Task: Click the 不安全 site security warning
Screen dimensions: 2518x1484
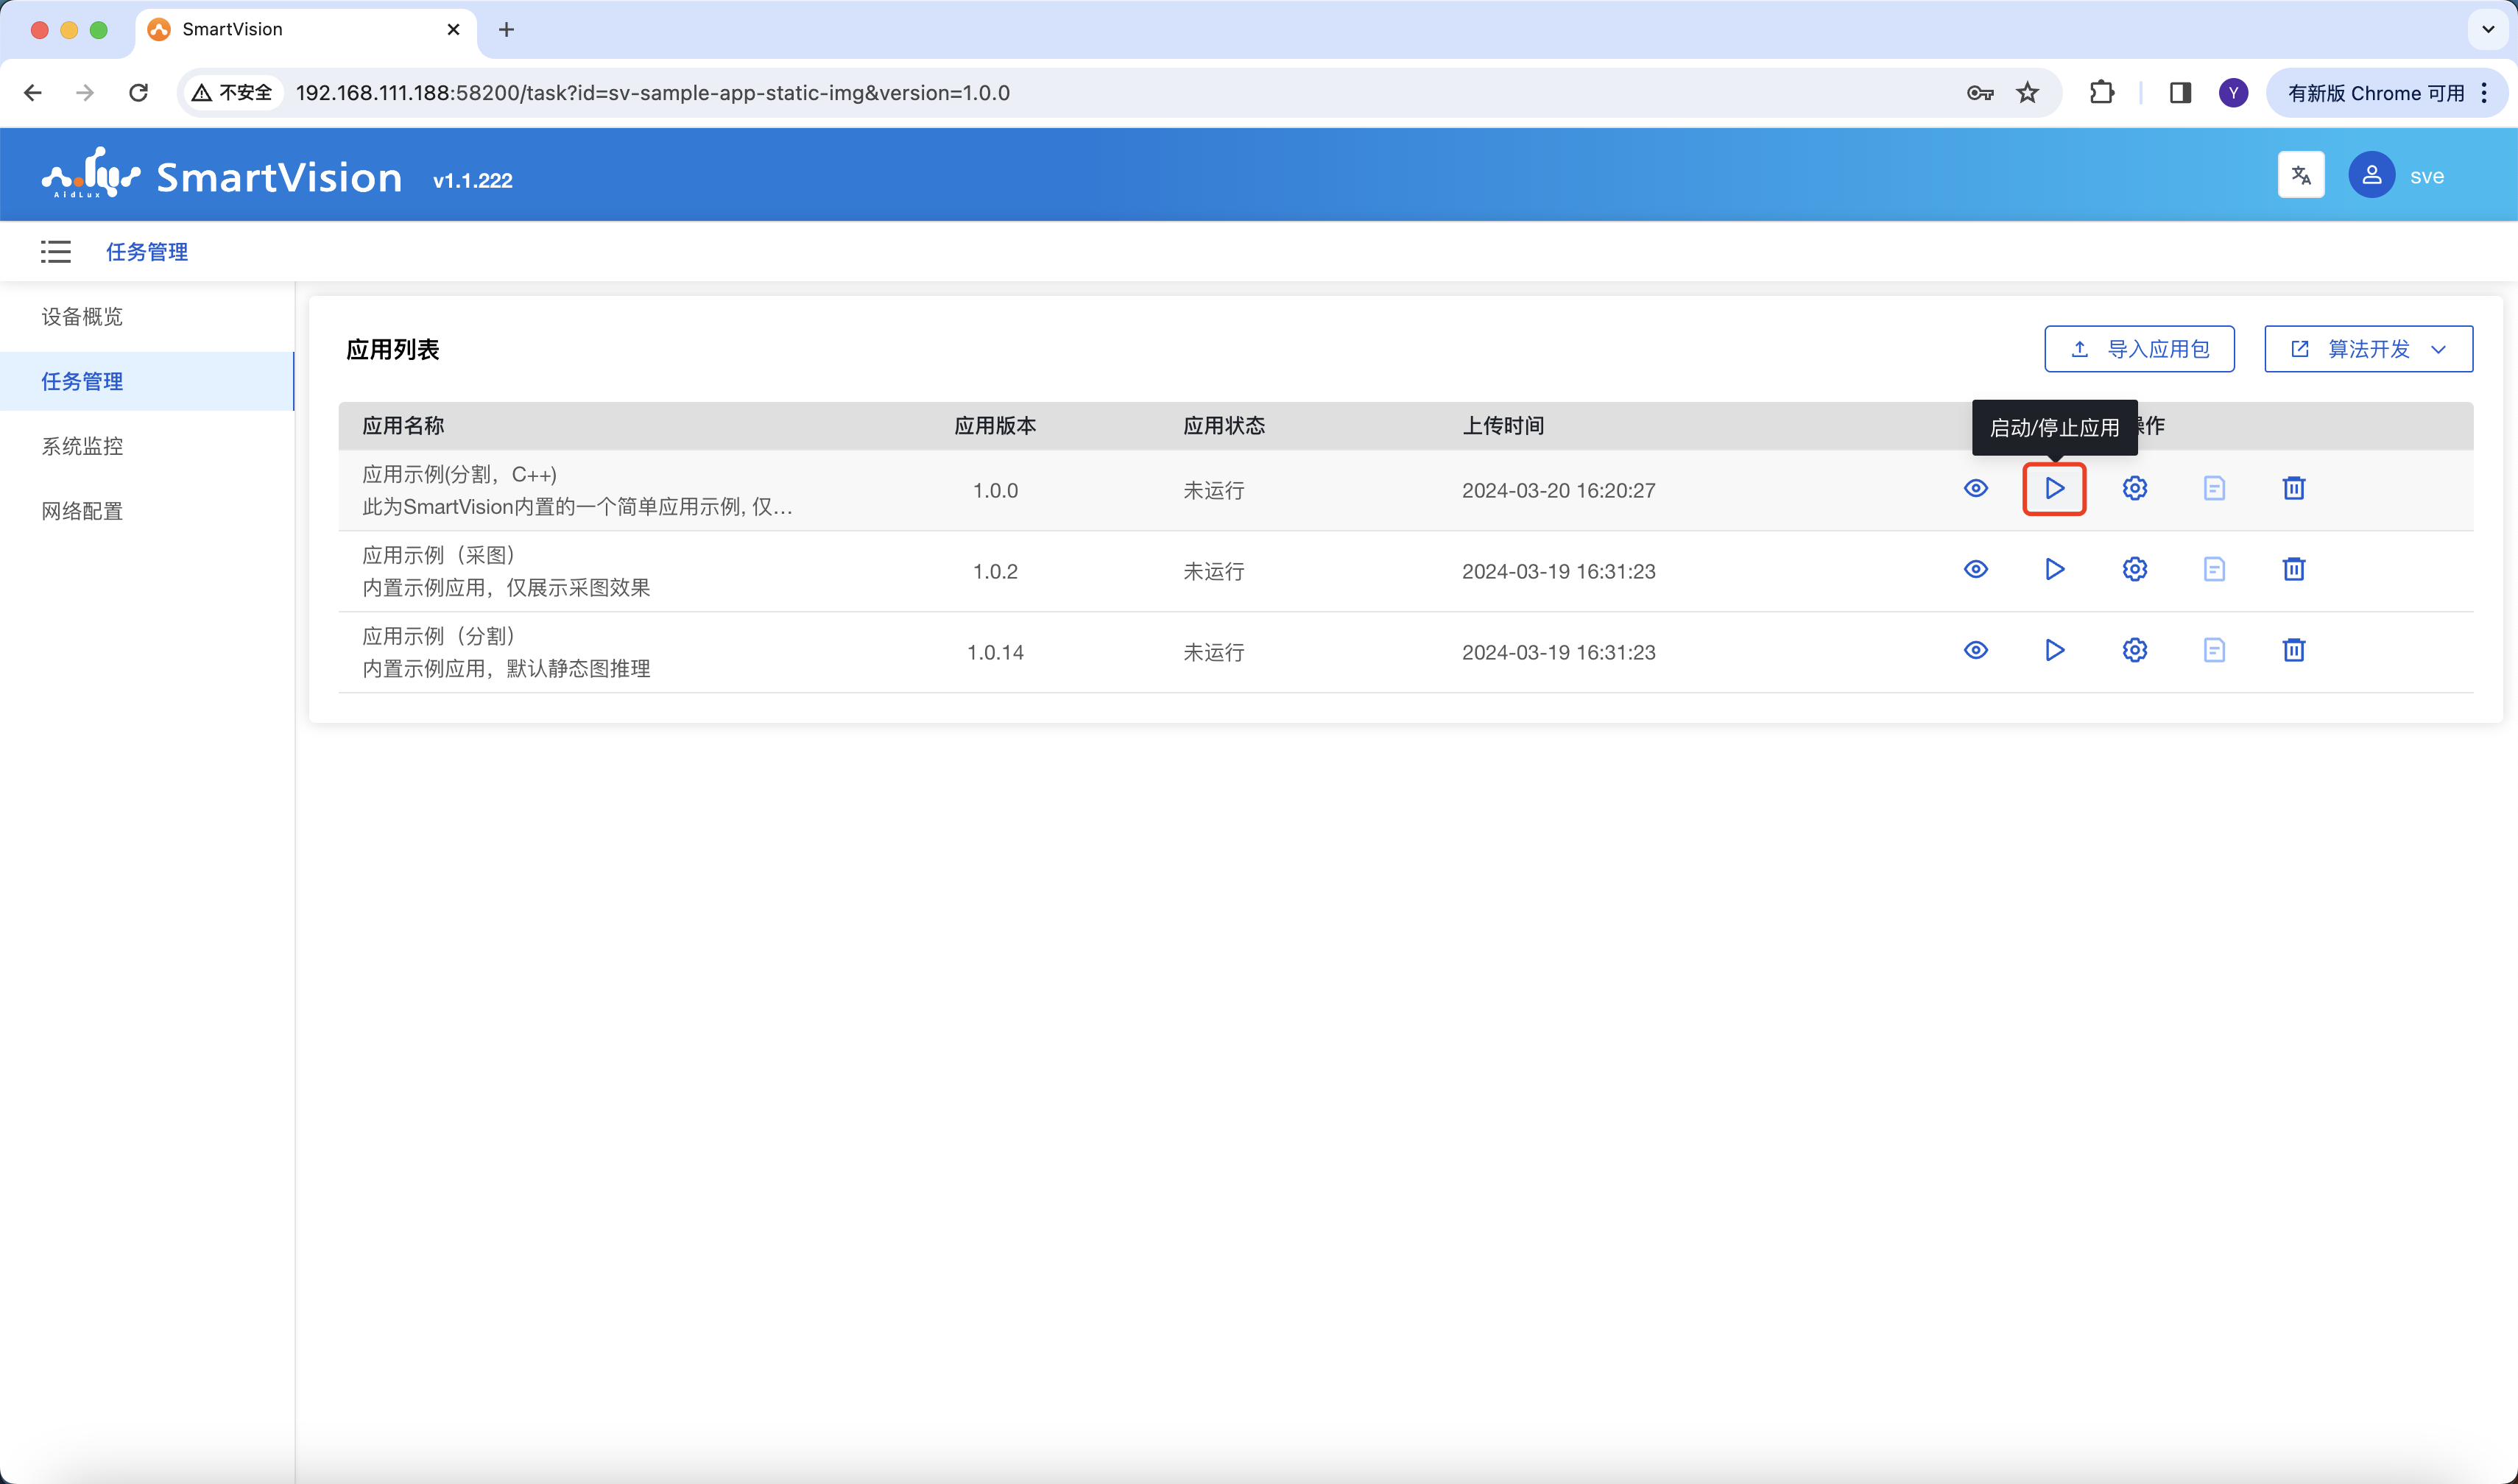Action: 232,93
